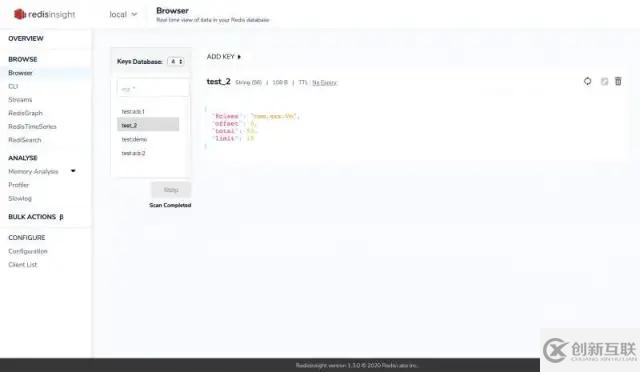Open the Keys Database number selector

tap(176, 61)
